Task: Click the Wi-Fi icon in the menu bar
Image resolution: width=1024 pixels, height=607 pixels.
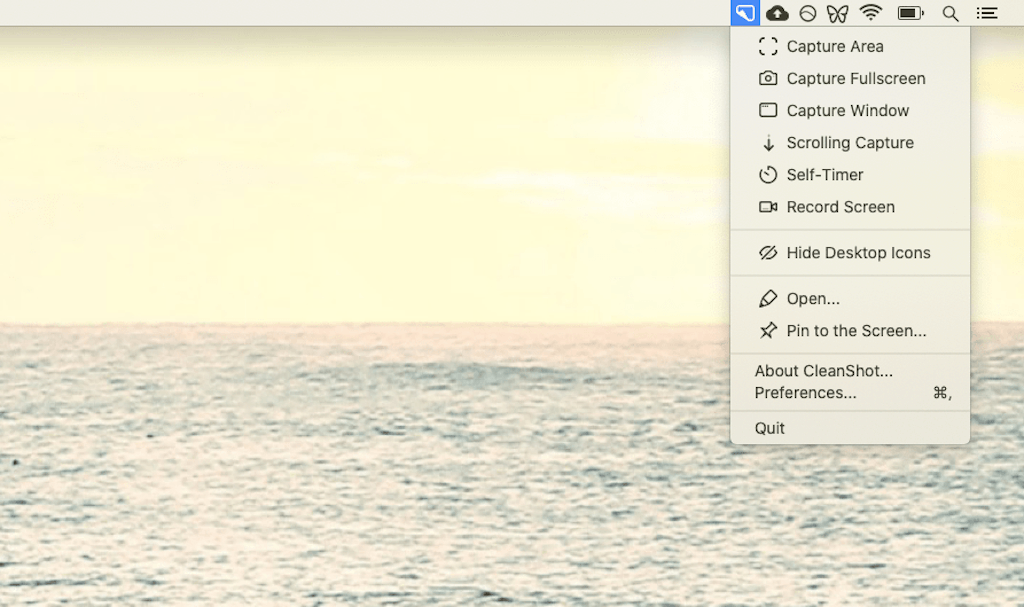Action: (x=873, y=13)
